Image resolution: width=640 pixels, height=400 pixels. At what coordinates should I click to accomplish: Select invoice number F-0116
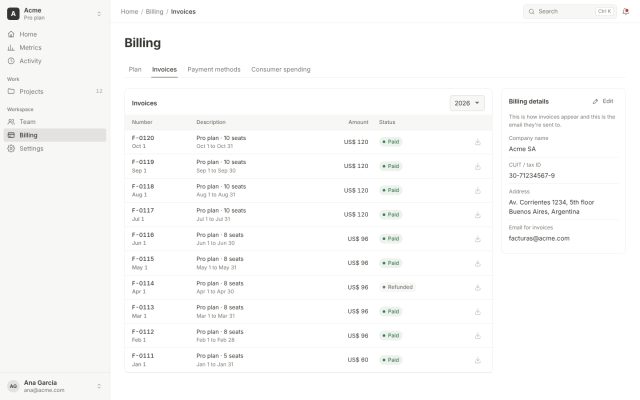point(143,235)
